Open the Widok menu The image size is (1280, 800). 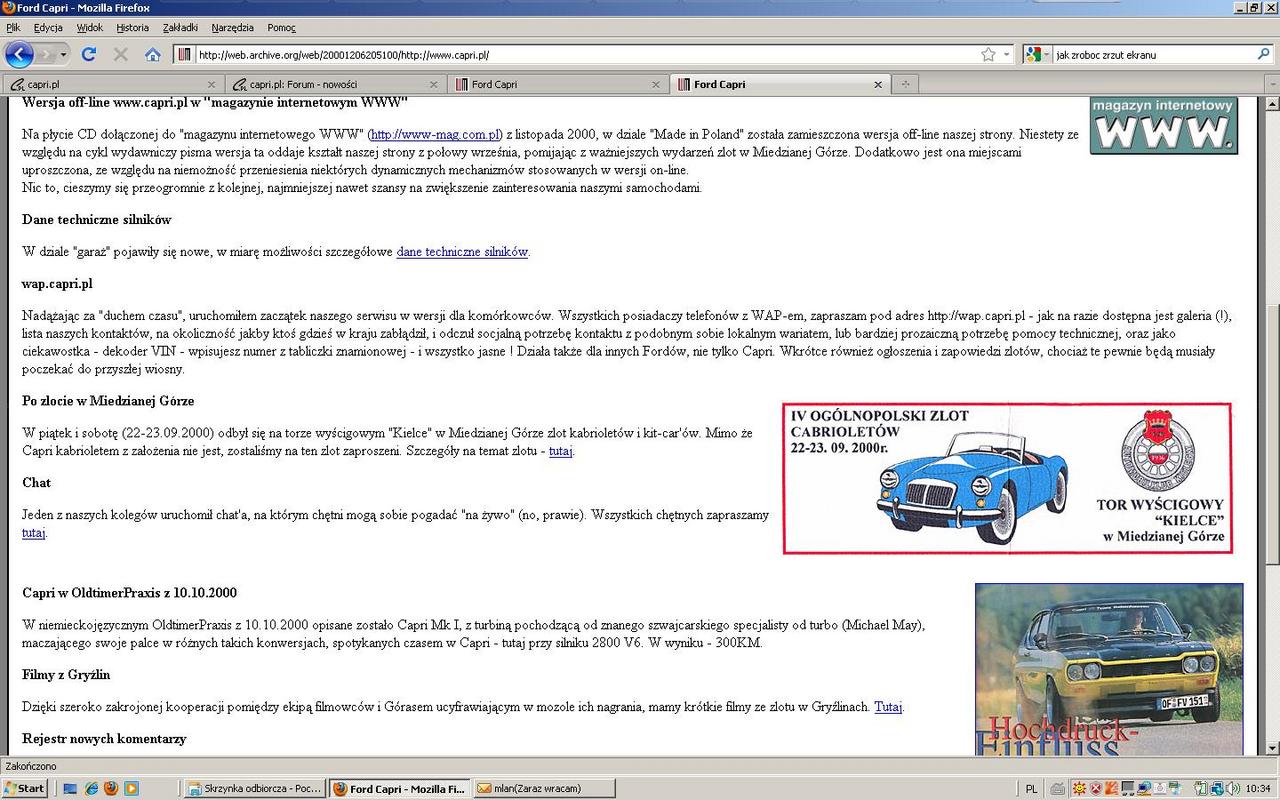click(90, 28)
